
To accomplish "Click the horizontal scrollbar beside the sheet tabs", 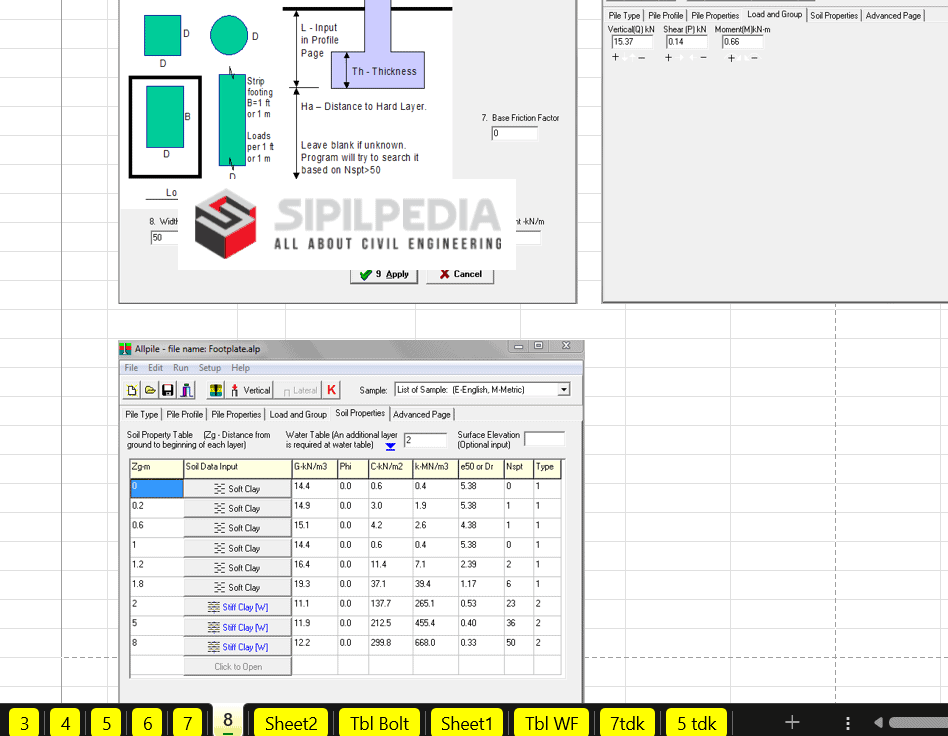I will [915, 722].
